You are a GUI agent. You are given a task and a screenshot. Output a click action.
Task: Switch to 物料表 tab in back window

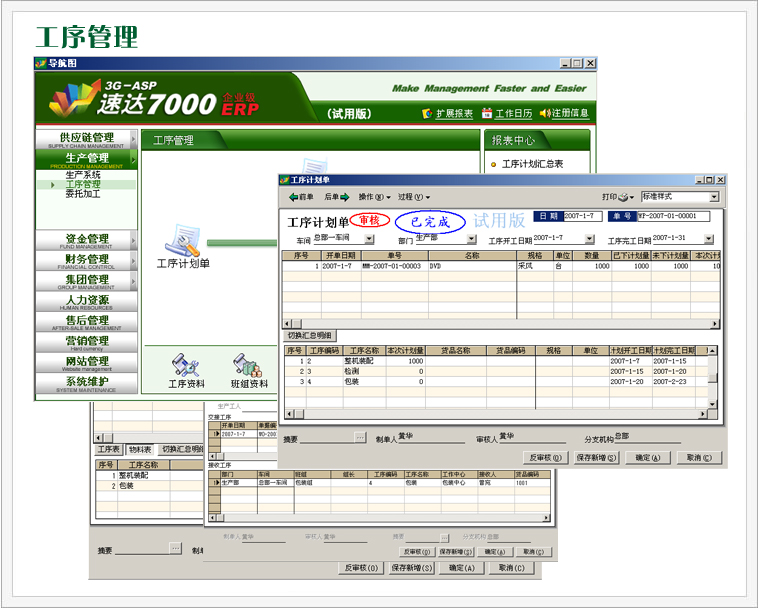[140, 449]
